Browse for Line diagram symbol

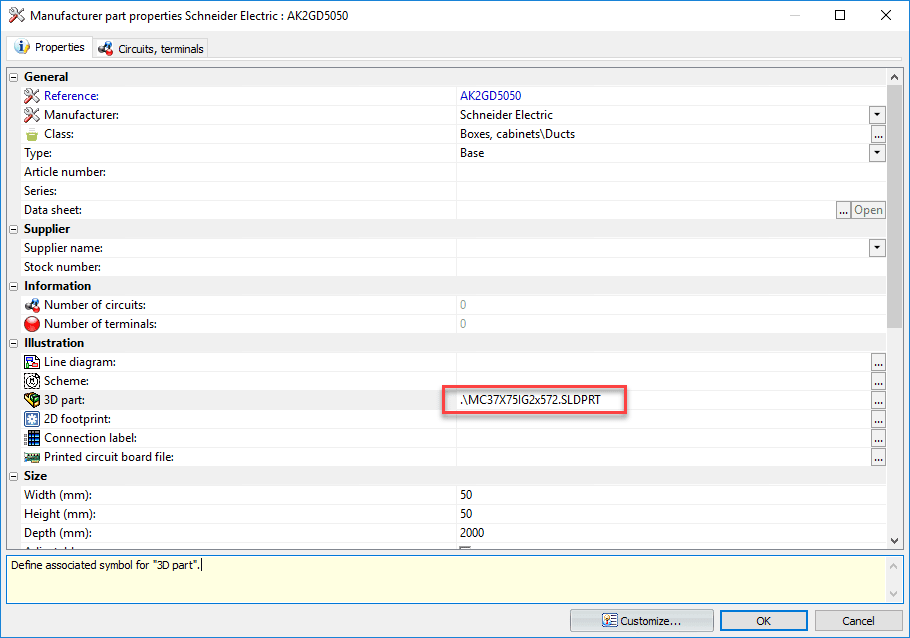pyautogui.click(x=878, y=362)
